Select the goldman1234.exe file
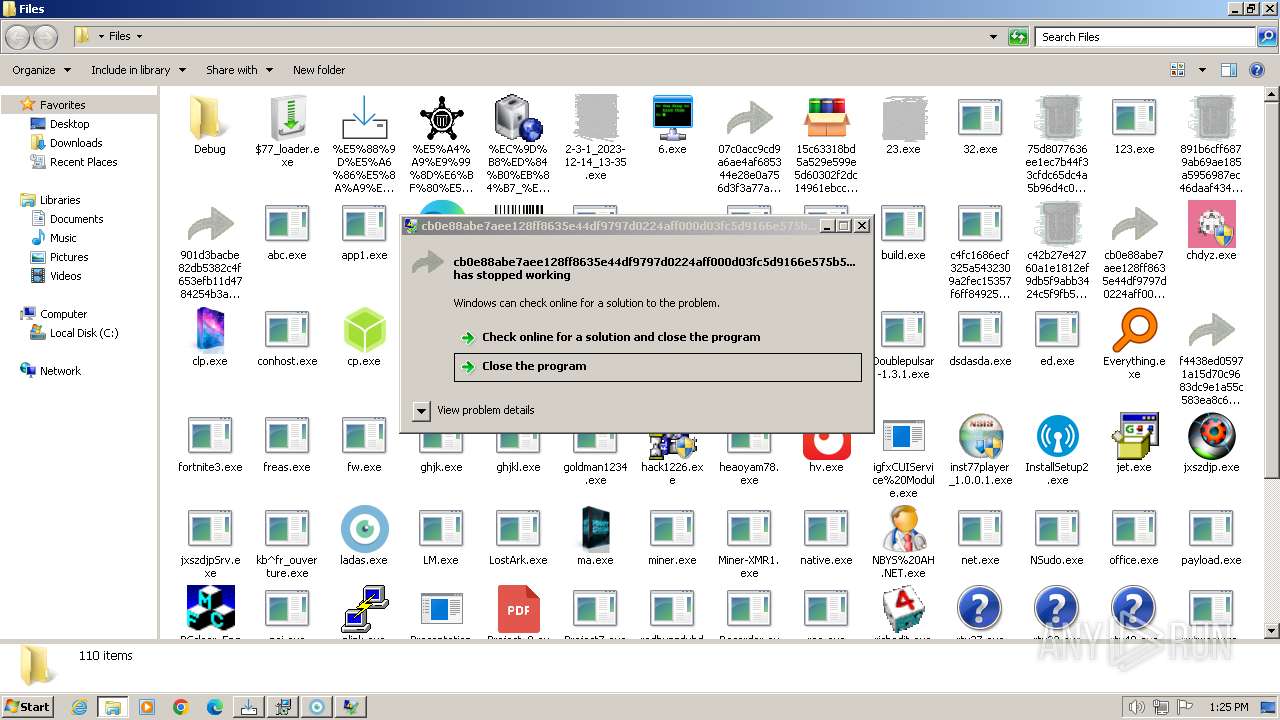 click(x=595, y=446)
